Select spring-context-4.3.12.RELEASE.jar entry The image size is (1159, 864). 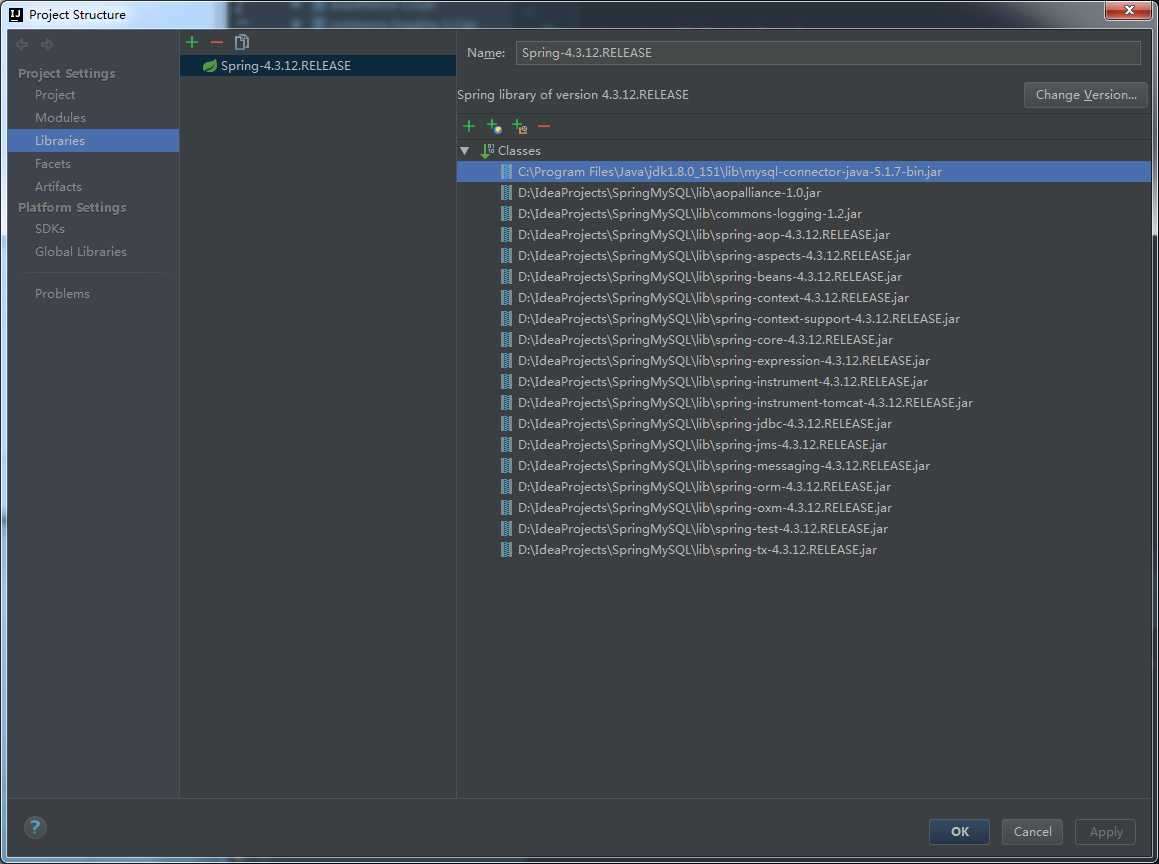(713, 298)
